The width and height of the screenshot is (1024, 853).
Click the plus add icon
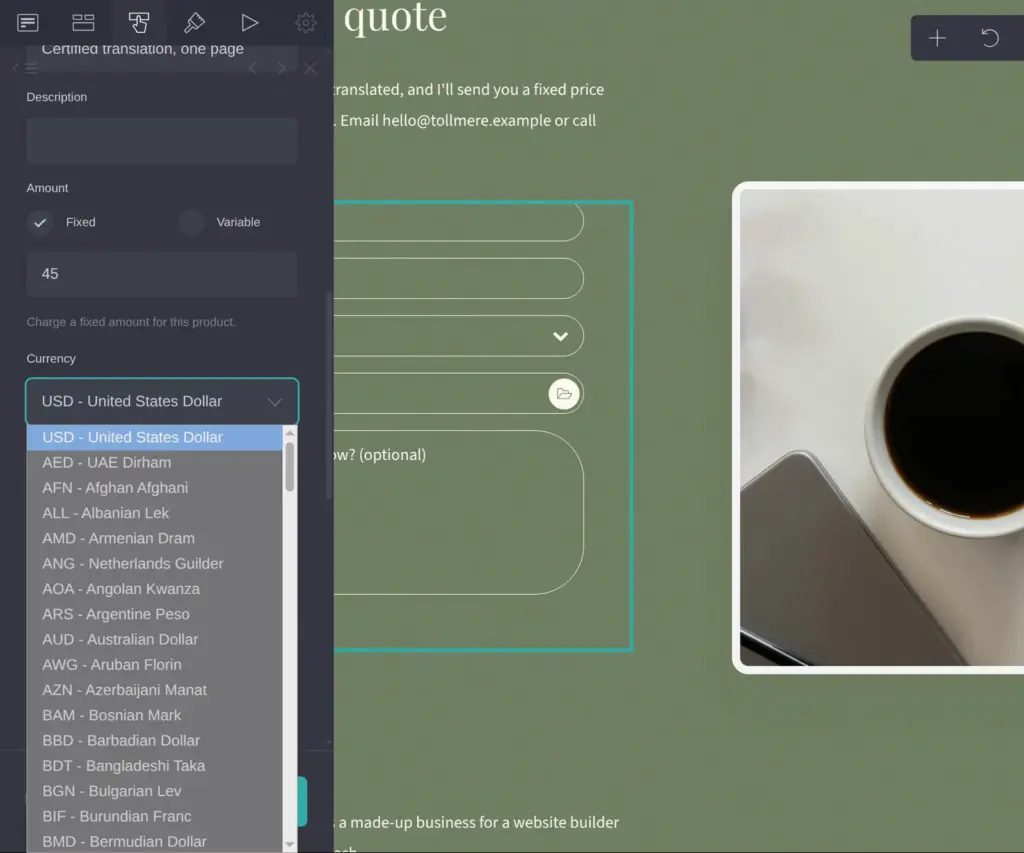pyautogui.click(x=937, y=38)
